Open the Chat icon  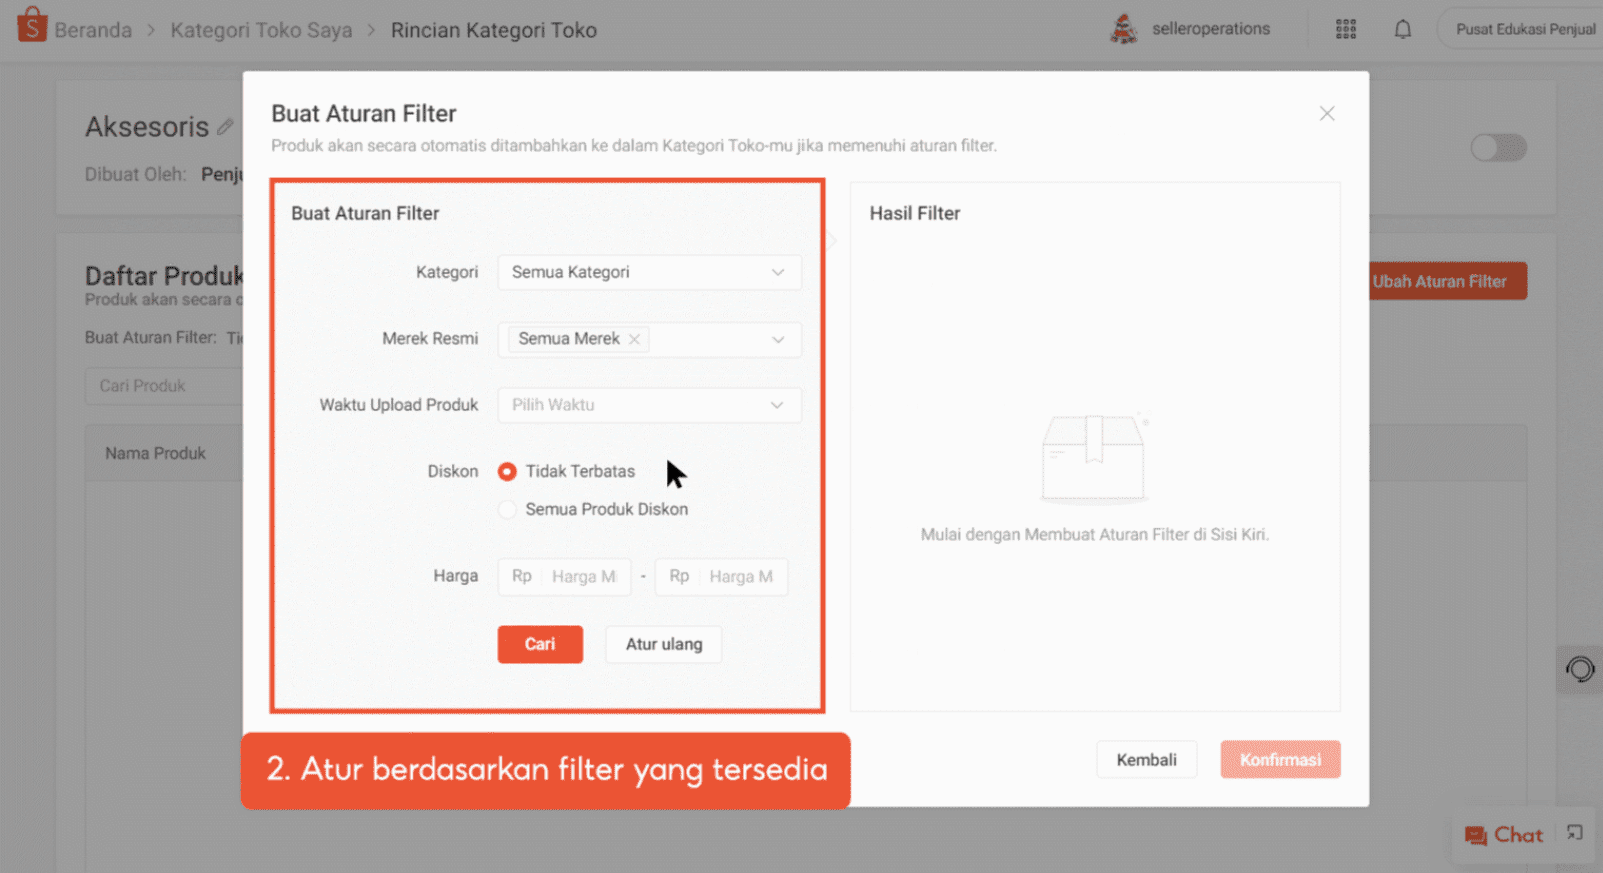[x=1475, y=835]
